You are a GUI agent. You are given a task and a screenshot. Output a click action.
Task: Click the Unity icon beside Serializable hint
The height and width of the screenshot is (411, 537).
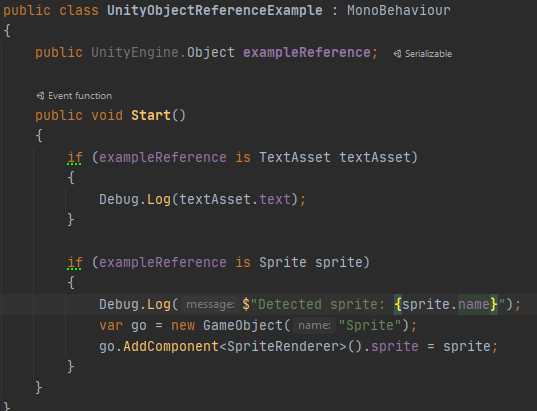(x=397, y=54)
